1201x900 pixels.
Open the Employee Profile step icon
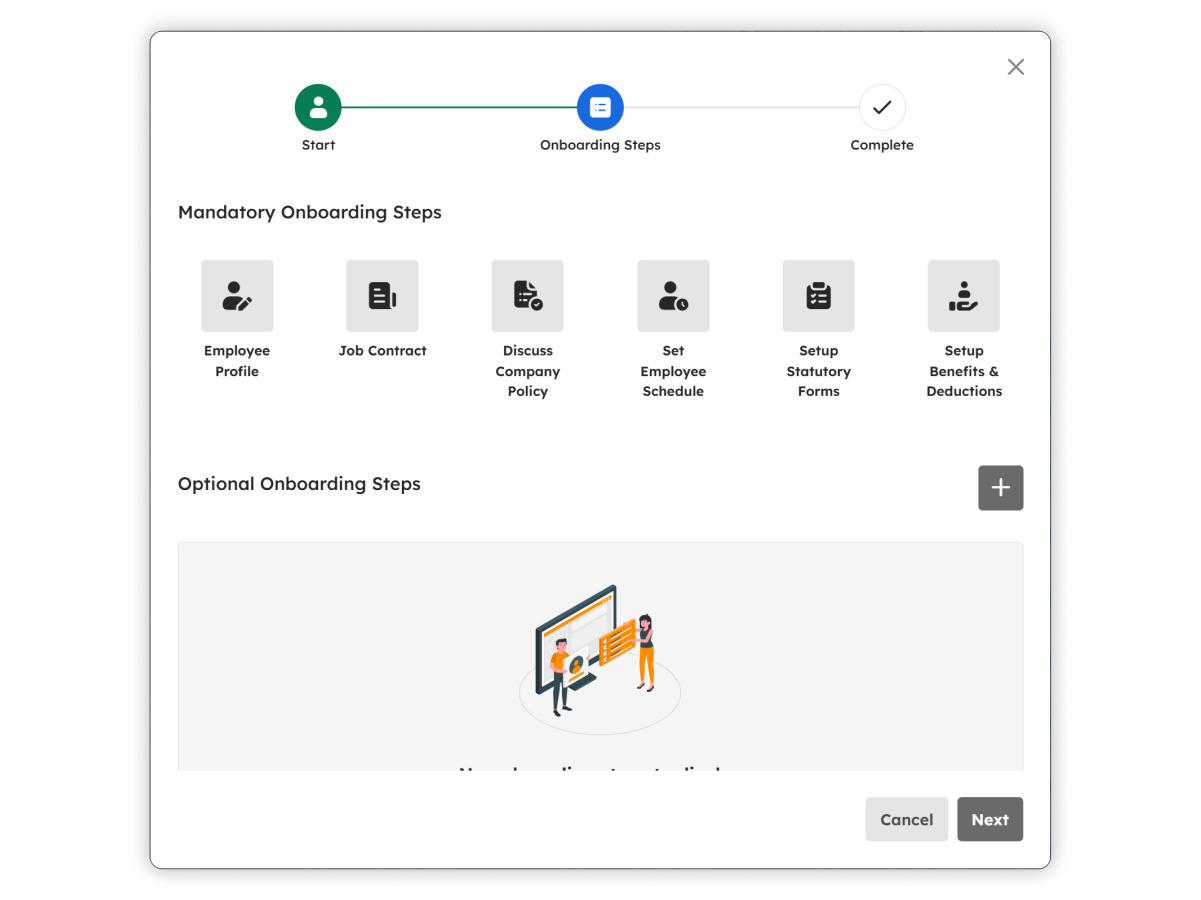pyautogui.click(x=237, y=296)
